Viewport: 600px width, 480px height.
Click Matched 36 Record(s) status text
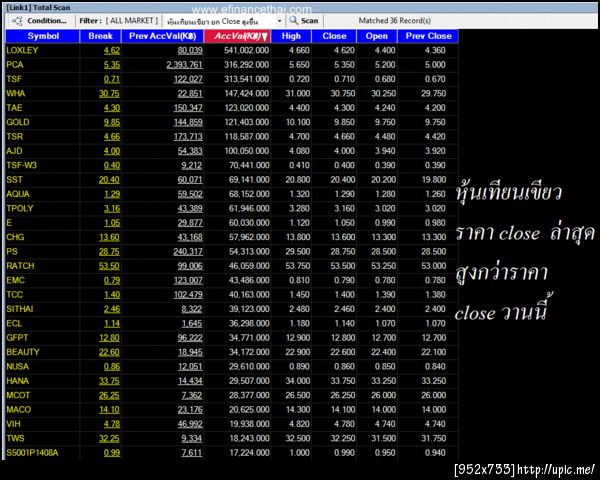[x=395, y=21]
